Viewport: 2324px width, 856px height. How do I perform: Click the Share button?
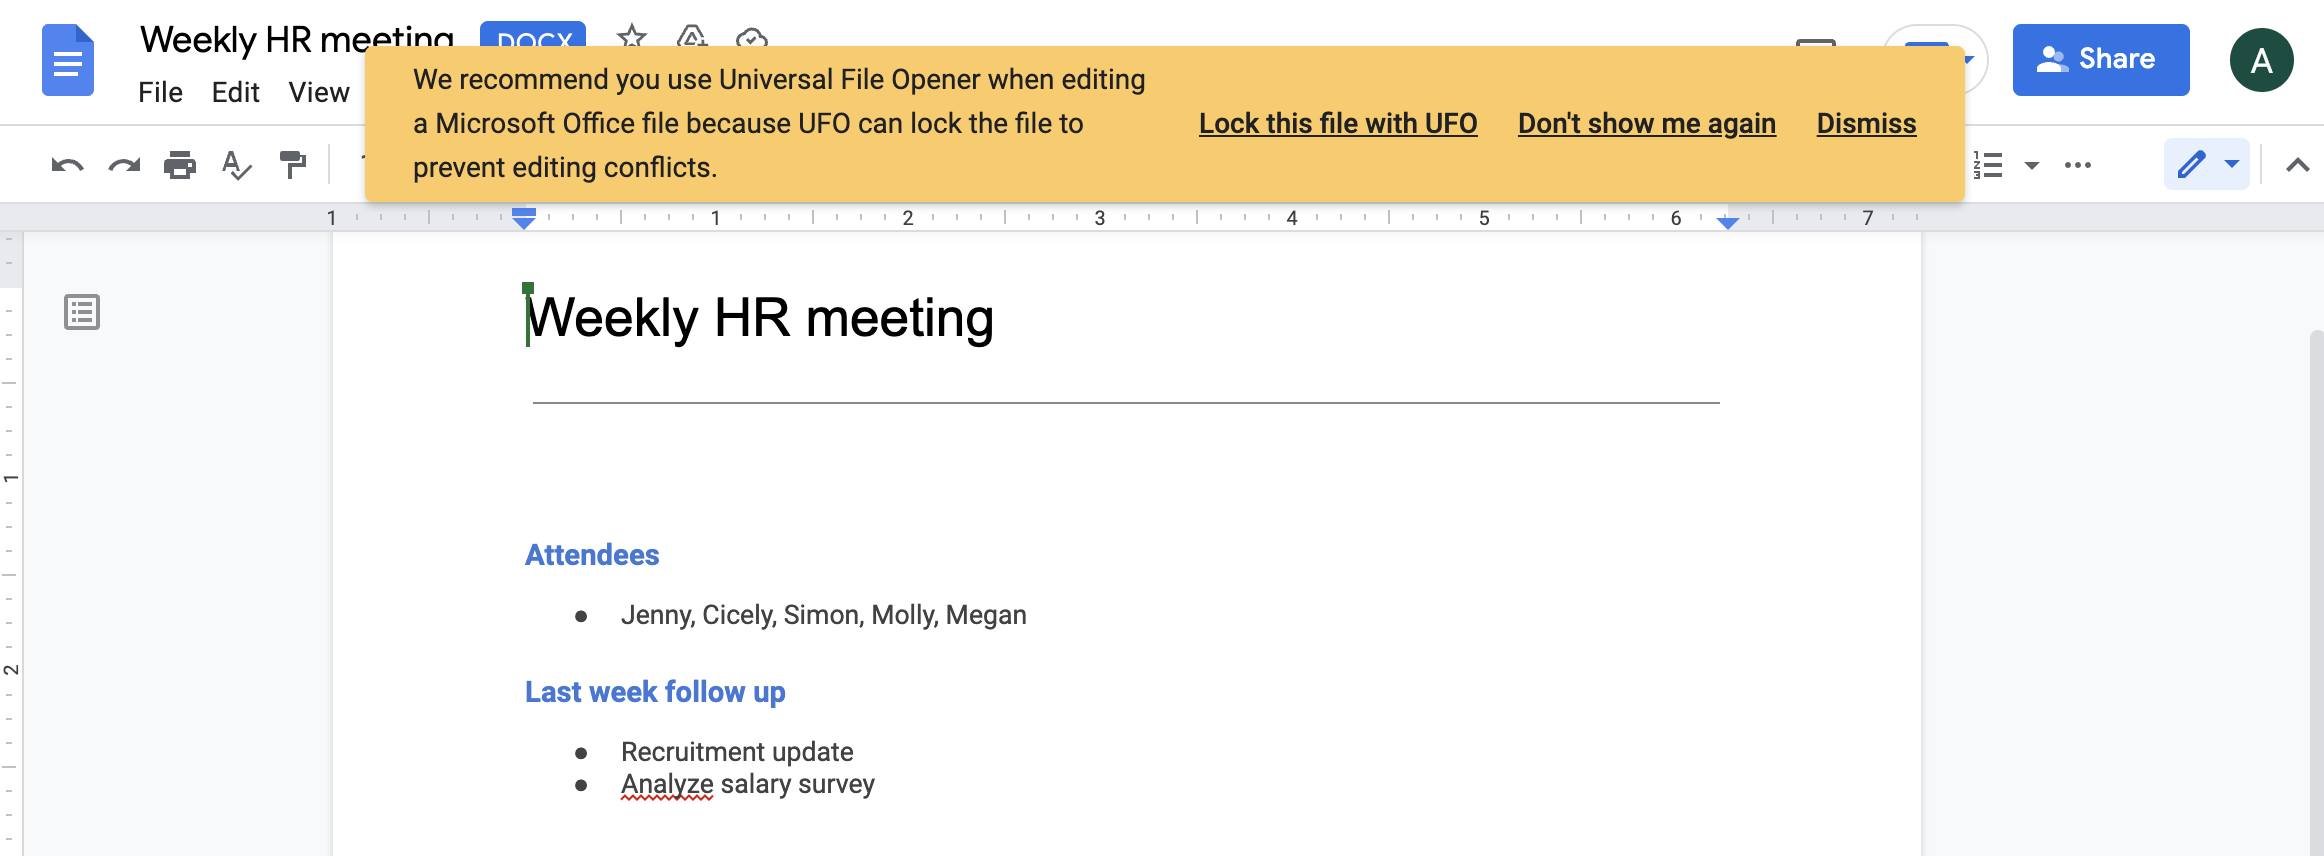2101,60
